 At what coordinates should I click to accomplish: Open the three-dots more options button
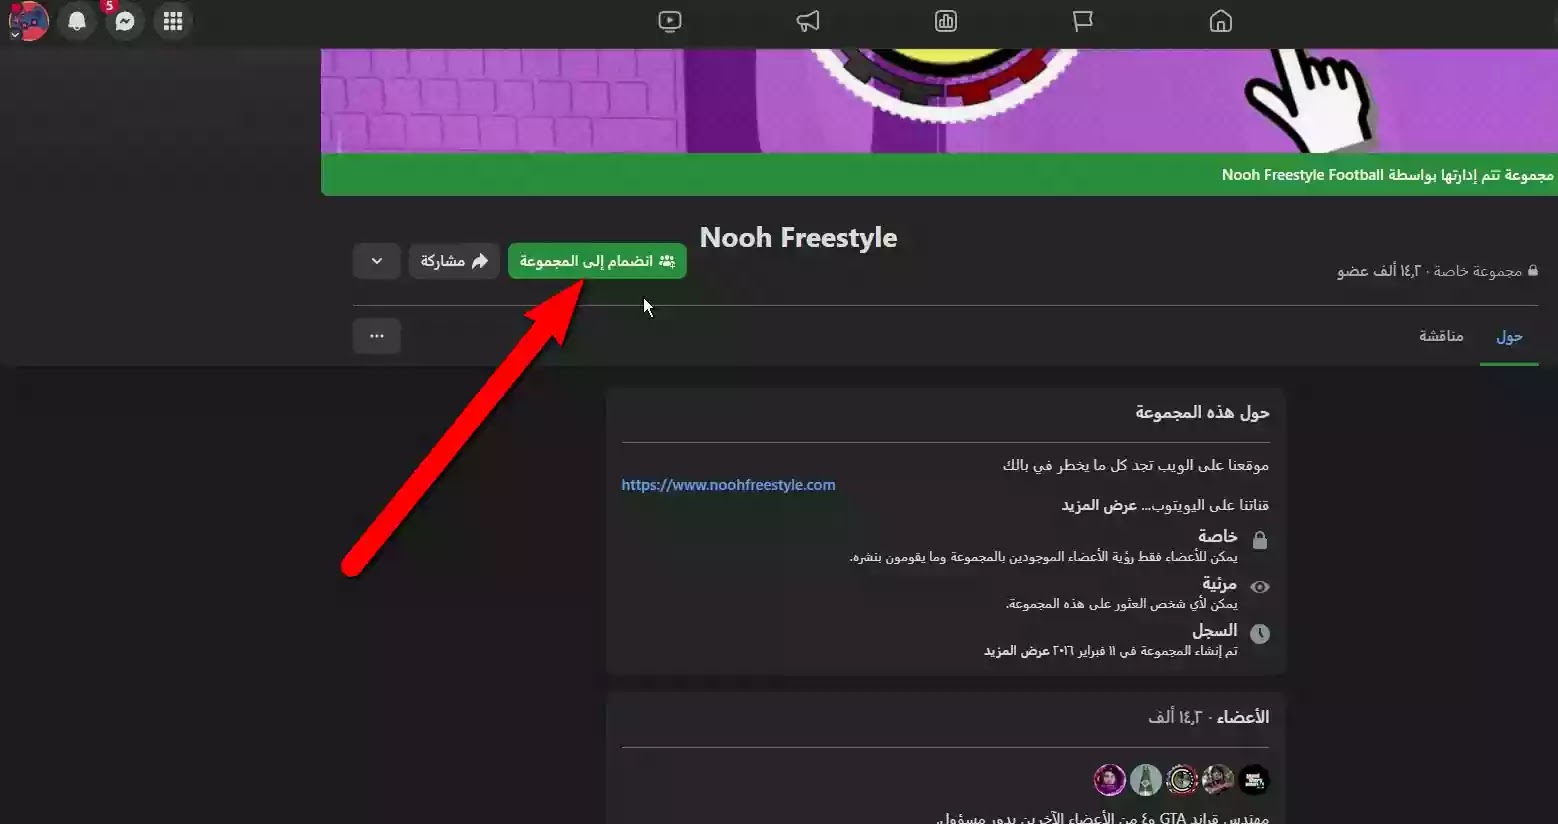377,336
